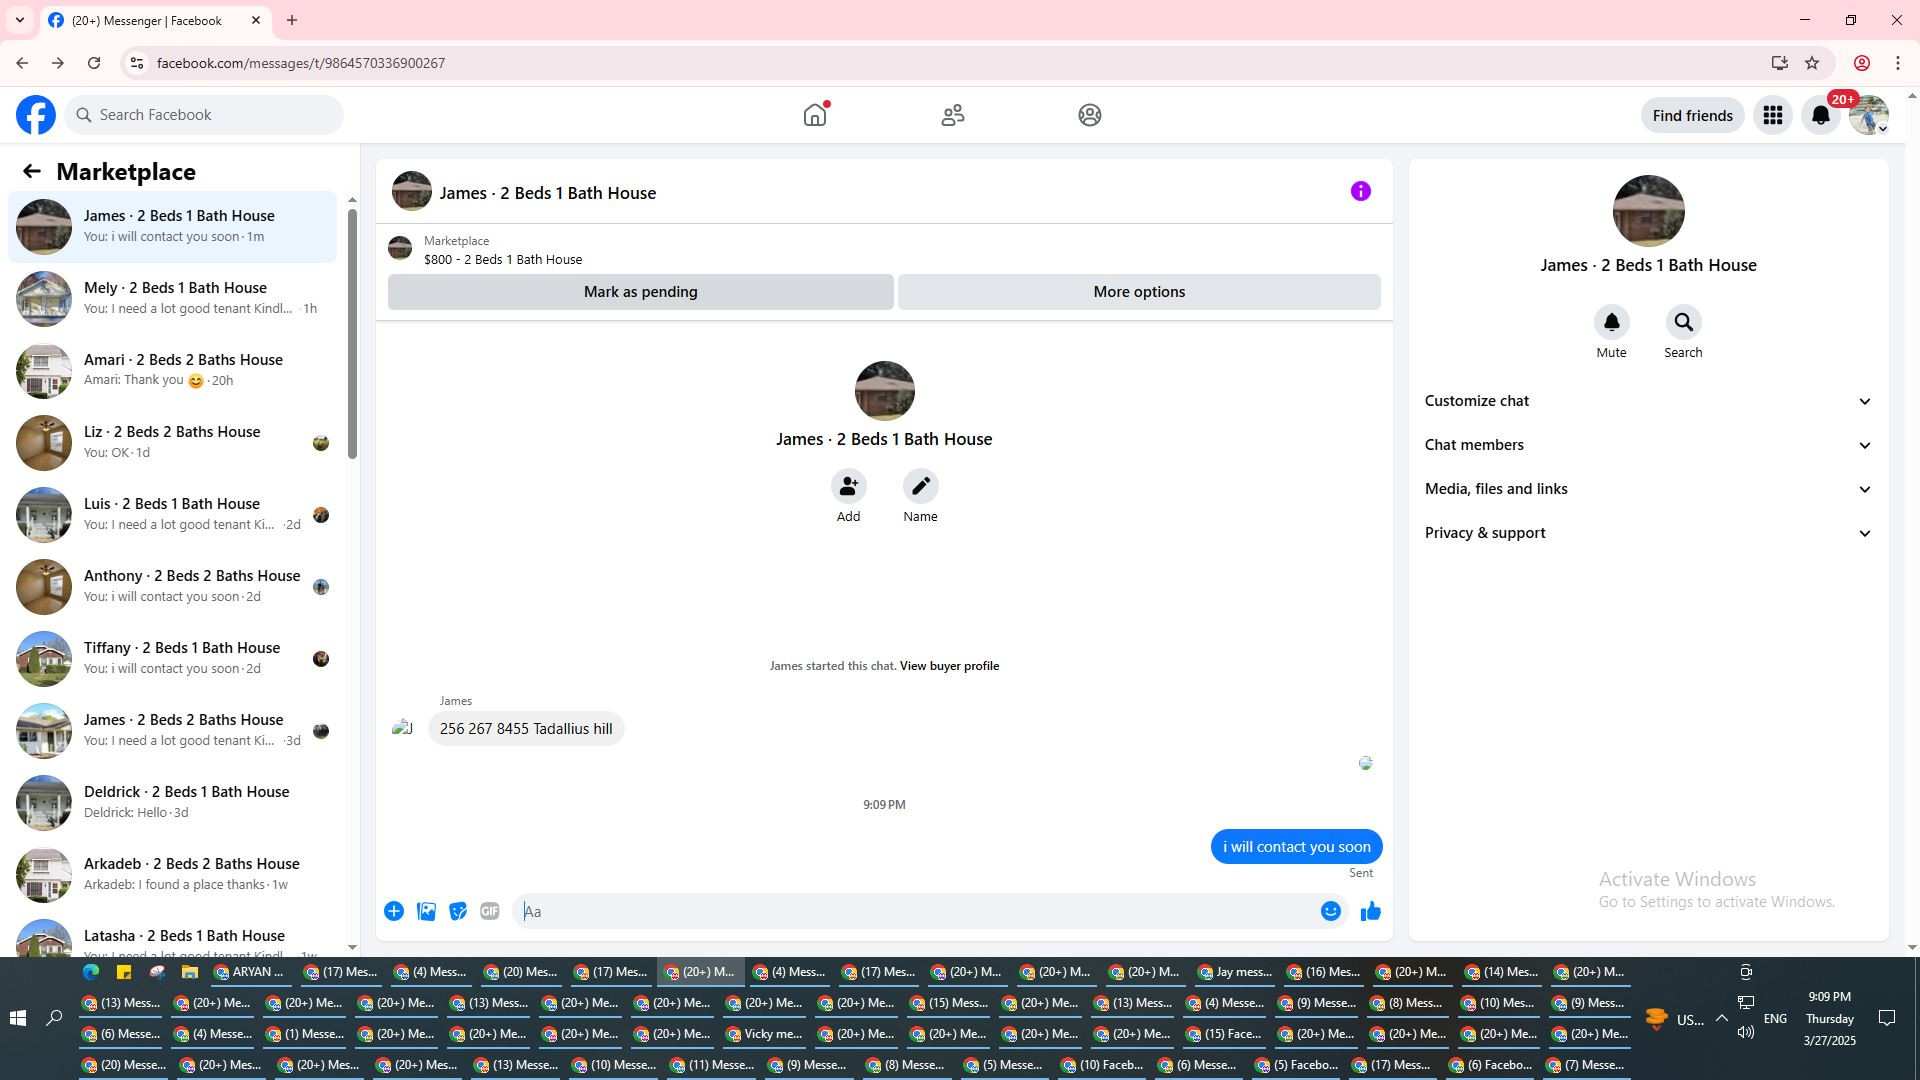The height and width of the screenshot is (1080, 1920).
Task: Expand Privacy & support section
Action: pos(1648,533)
